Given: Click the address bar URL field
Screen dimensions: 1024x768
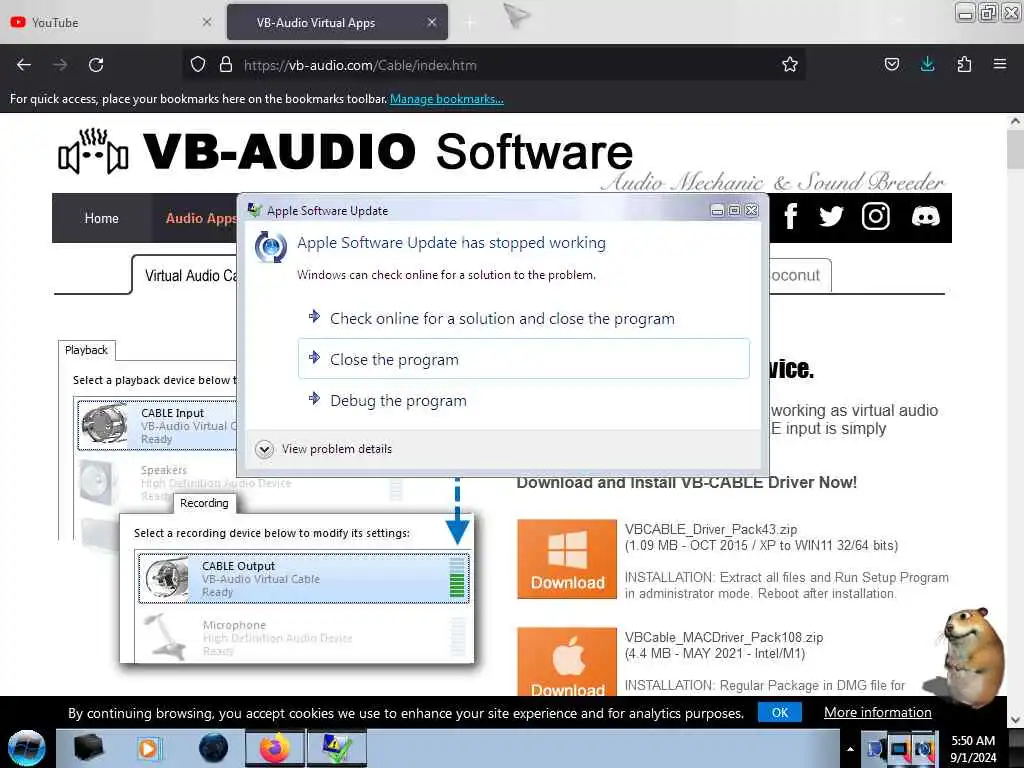Looking at the screenshot, I should [496, 65].
